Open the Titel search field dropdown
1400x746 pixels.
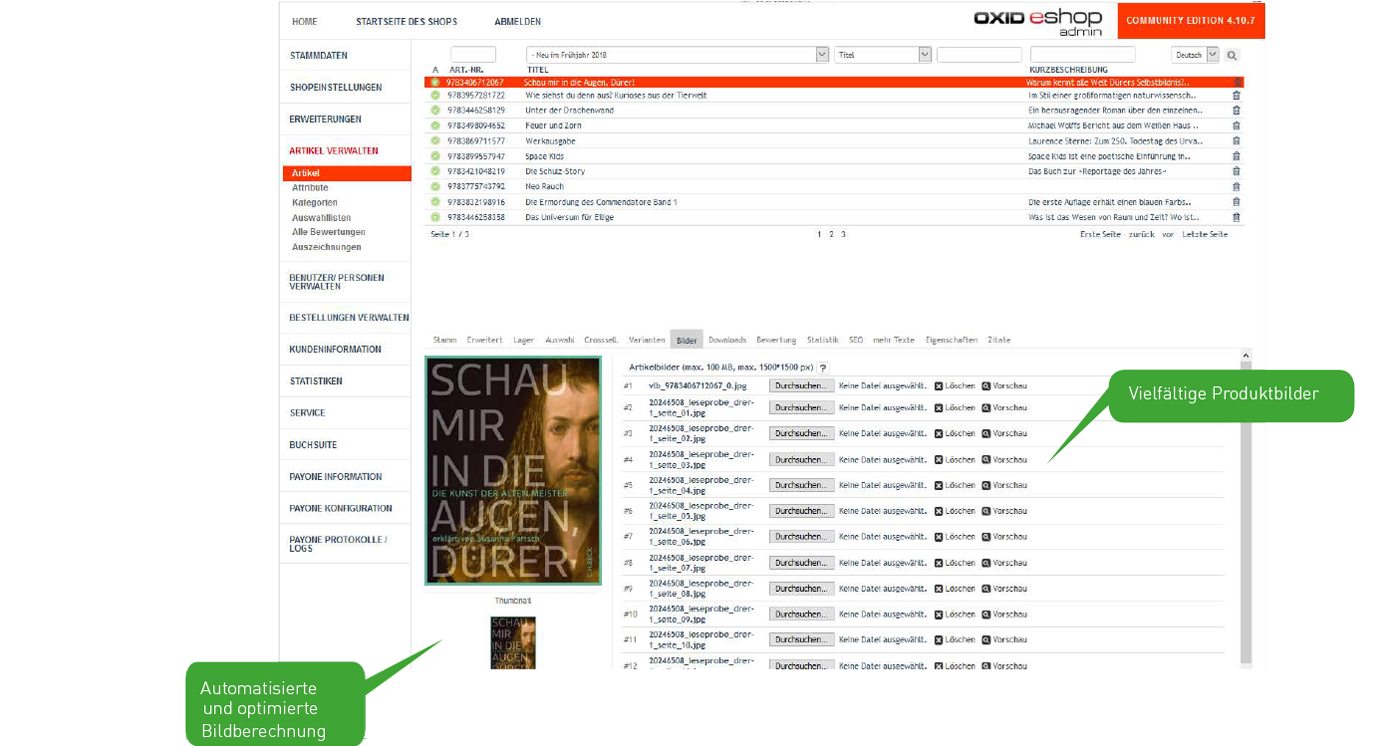(883, 55)
